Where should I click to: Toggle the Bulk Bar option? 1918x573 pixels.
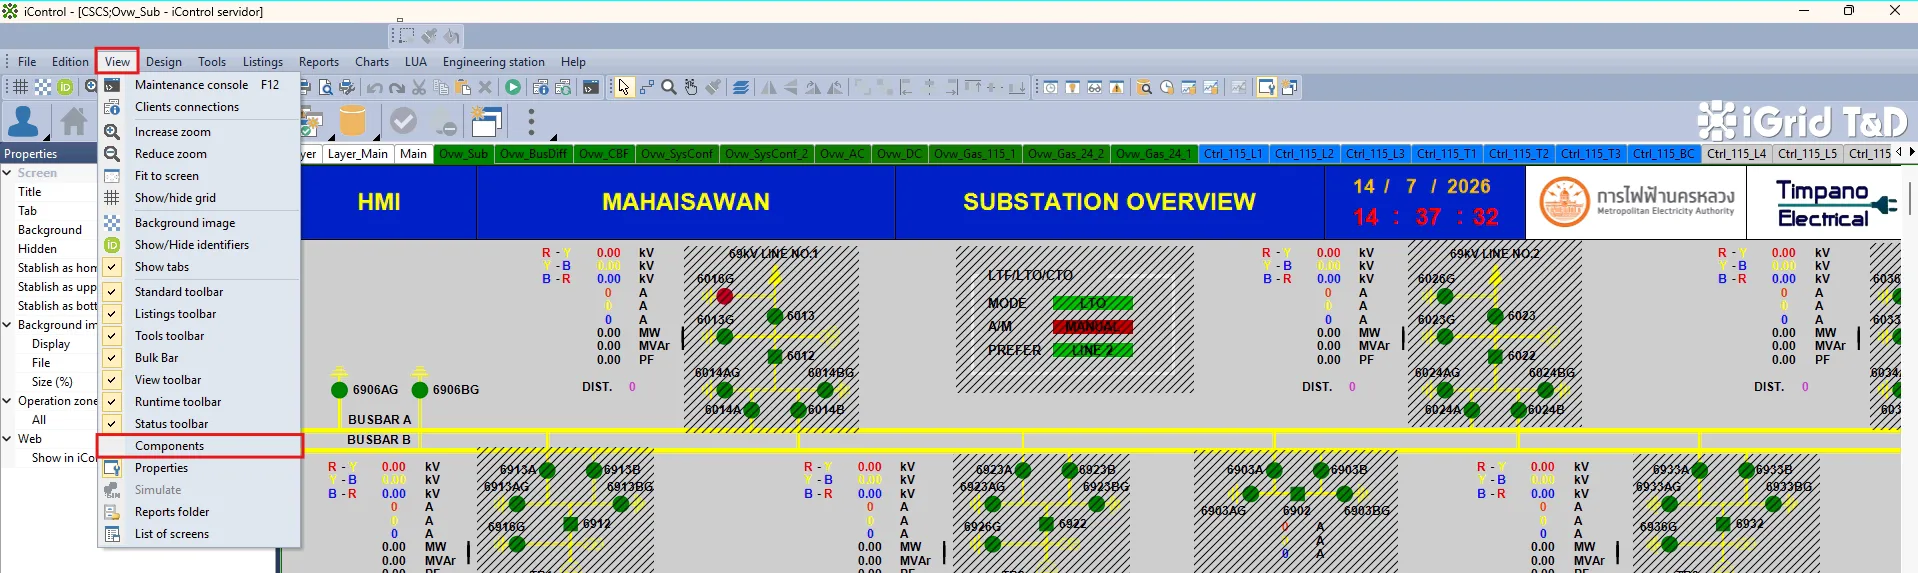[x=199, y=358]
